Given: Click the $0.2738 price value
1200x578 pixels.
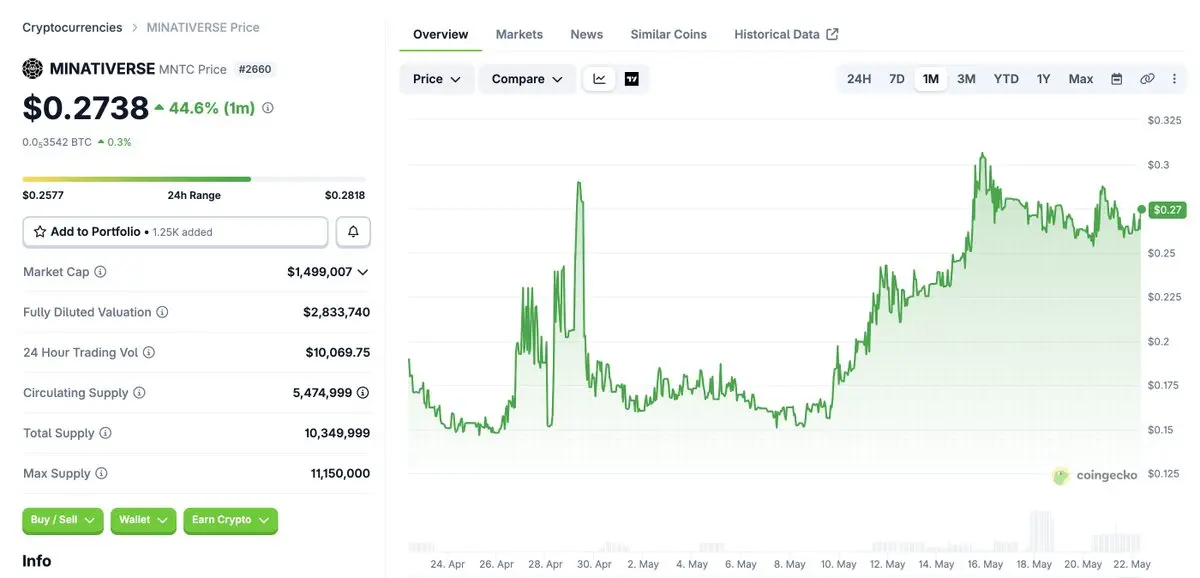Looking at the screenshot, I should pyautogui.click(x=86, y=107).
